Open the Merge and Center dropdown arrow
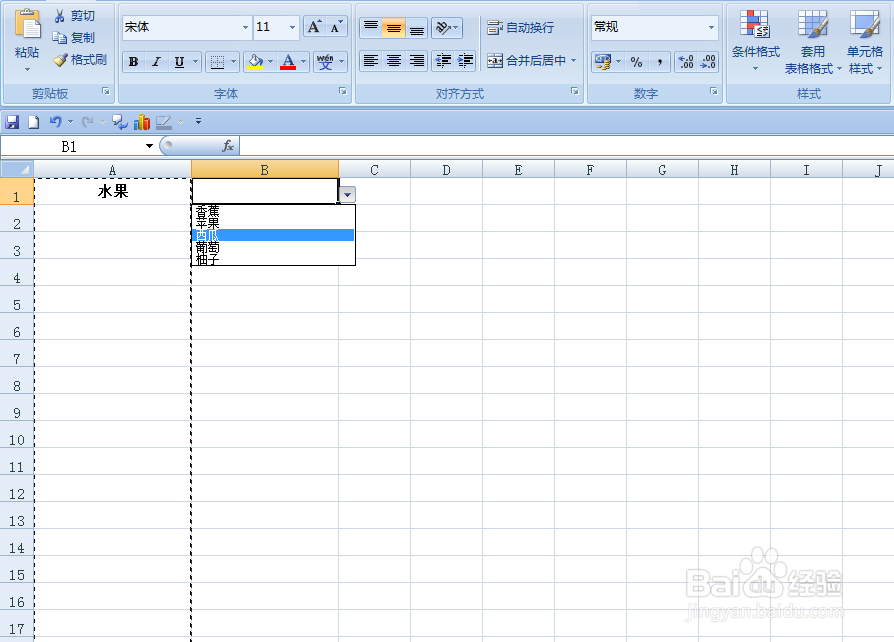The width and height of the screenshot is (894, 642). (574, 60)
